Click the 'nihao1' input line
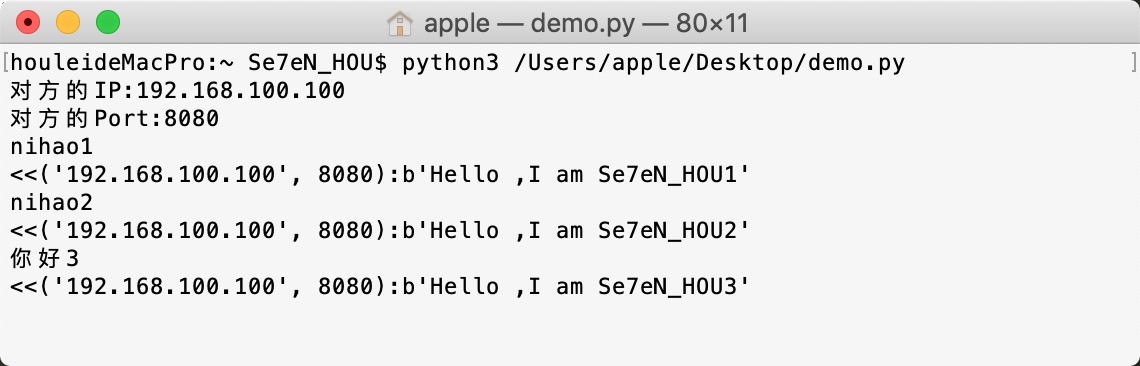Screen dimensions: 1140x366 52,147
